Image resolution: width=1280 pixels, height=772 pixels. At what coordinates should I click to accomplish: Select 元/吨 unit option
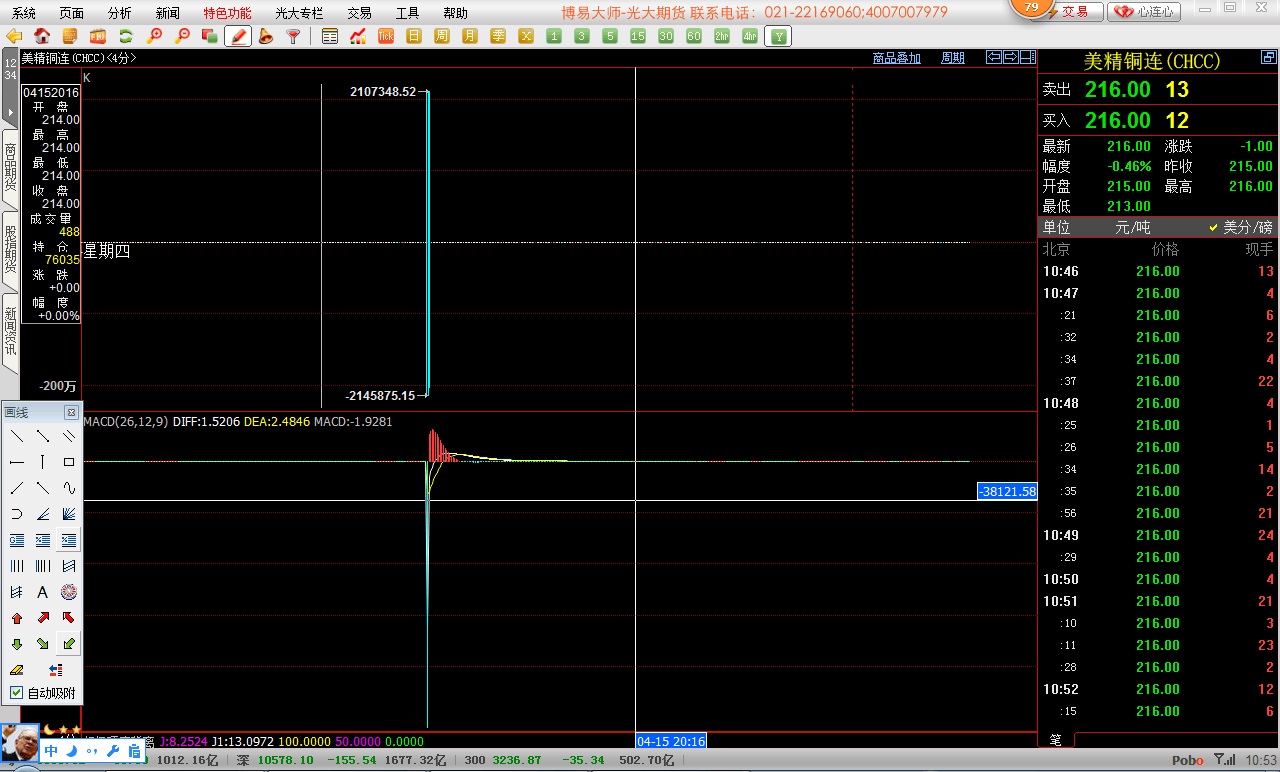(1132, 228)
